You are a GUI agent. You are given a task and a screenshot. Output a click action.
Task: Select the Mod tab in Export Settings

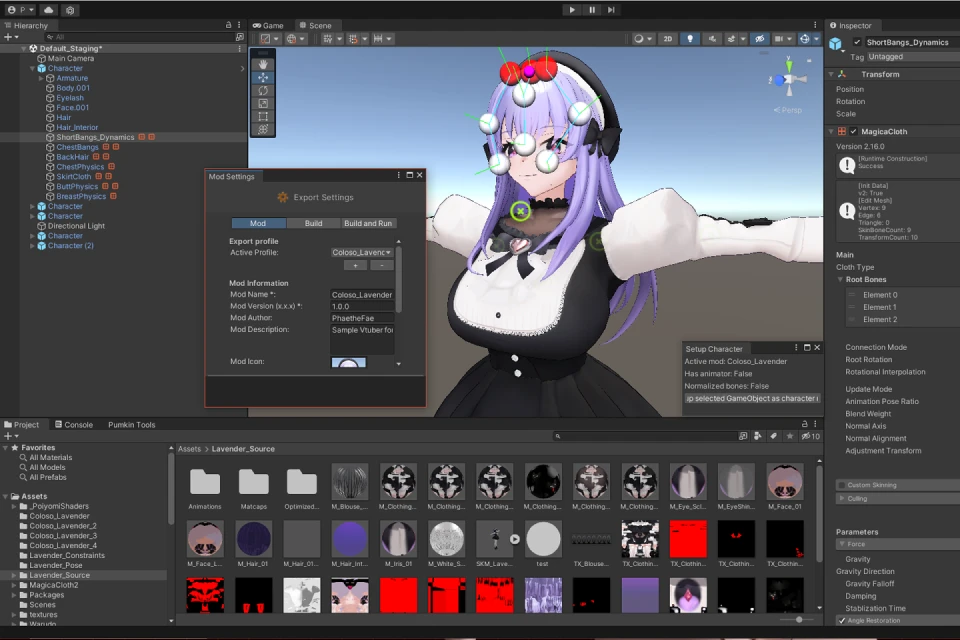[x=258, y=224]
